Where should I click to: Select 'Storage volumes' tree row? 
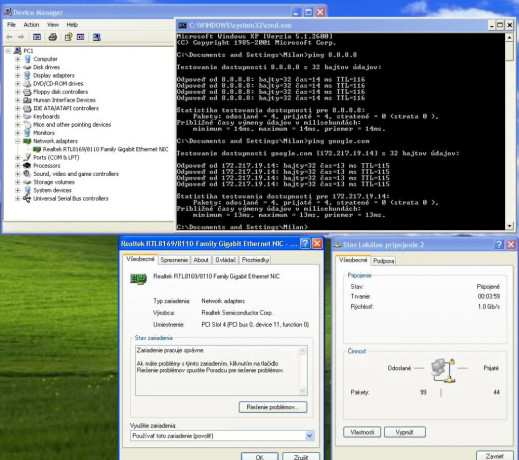(x=54, y=182)
